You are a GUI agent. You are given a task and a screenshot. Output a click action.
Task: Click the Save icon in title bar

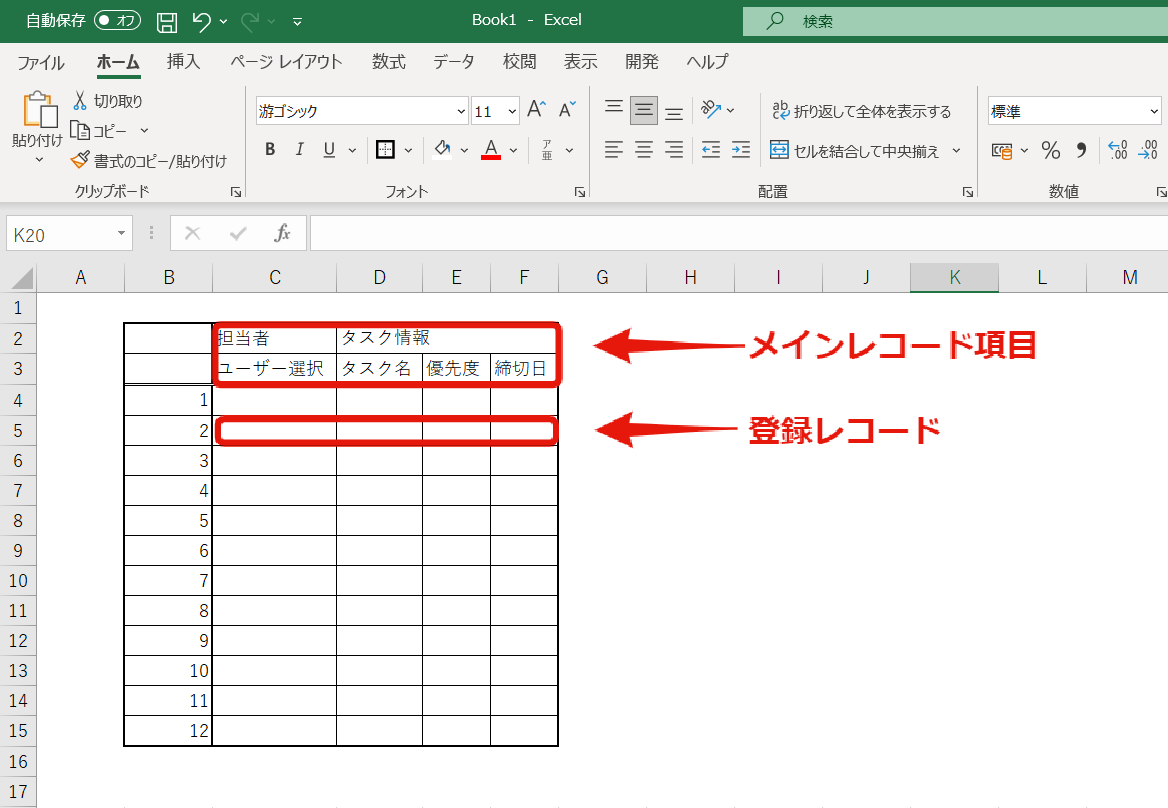click(x=167, y=22)
